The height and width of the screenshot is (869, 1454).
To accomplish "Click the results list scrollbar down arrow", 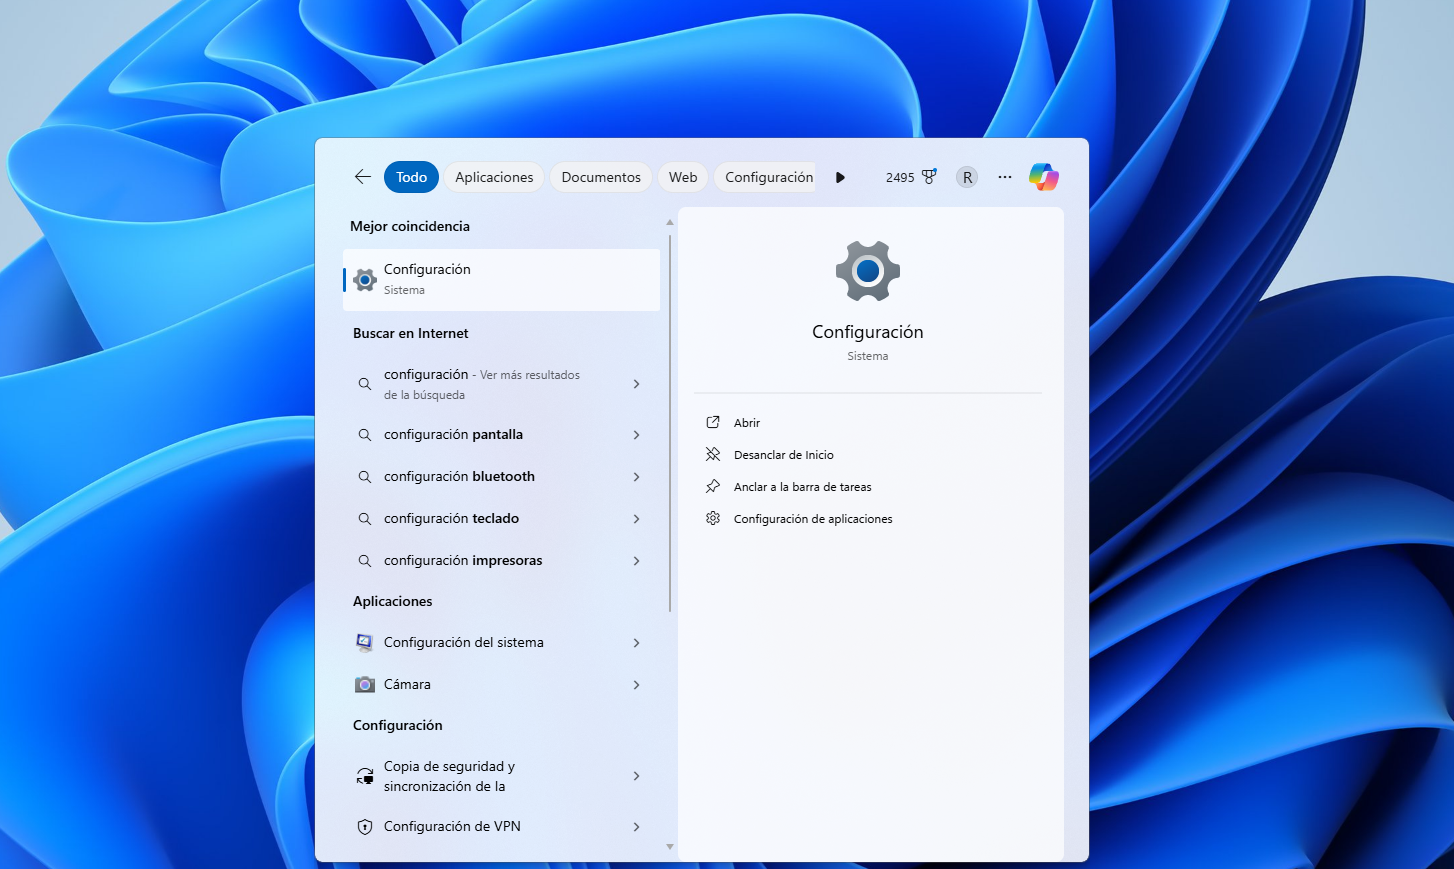I will click(x=670, y=847).
